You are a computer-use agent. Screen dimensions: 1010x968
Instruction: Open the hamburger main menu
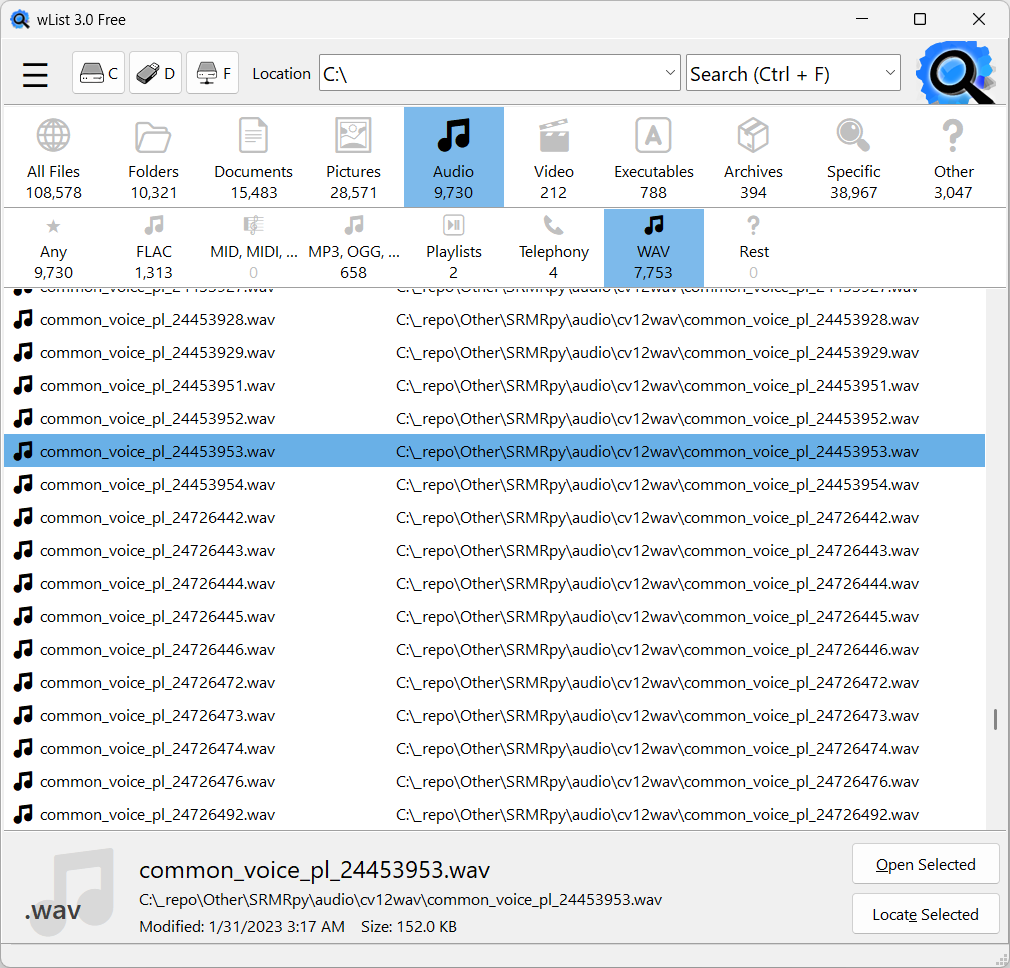pos(36,75)
